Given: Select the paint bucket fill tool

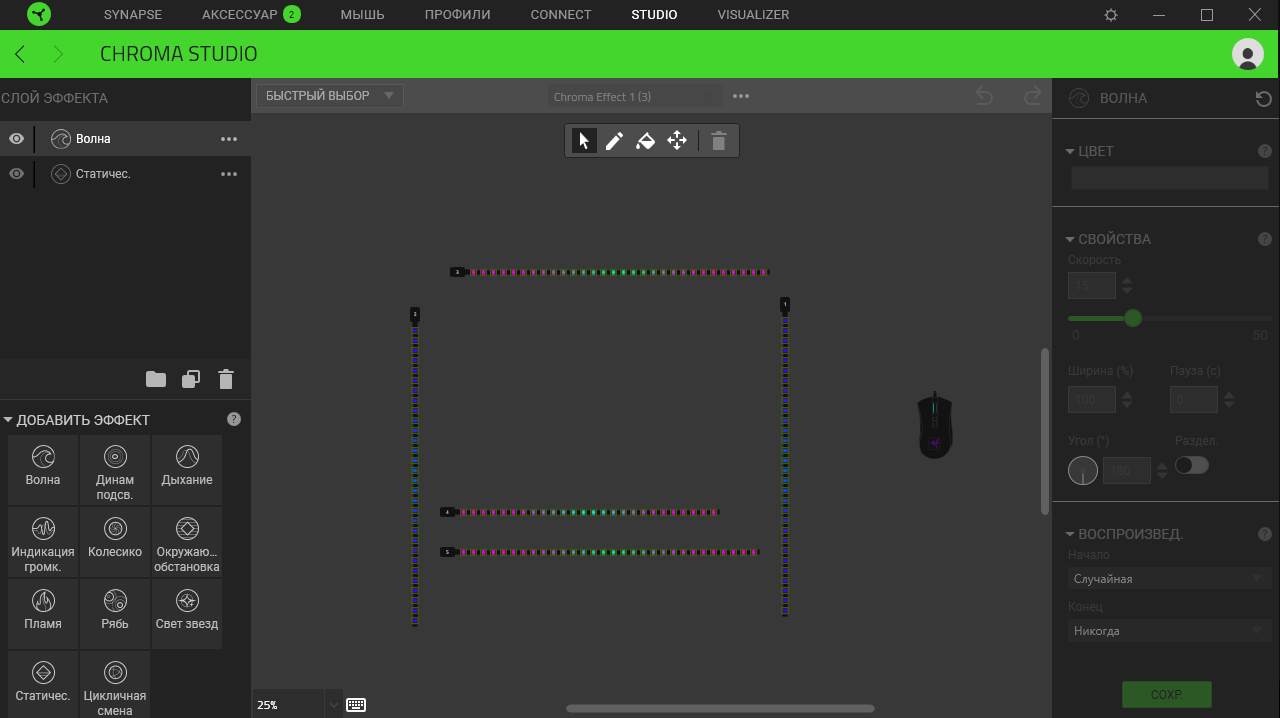Looking at the screenshot, I should 646,141.
